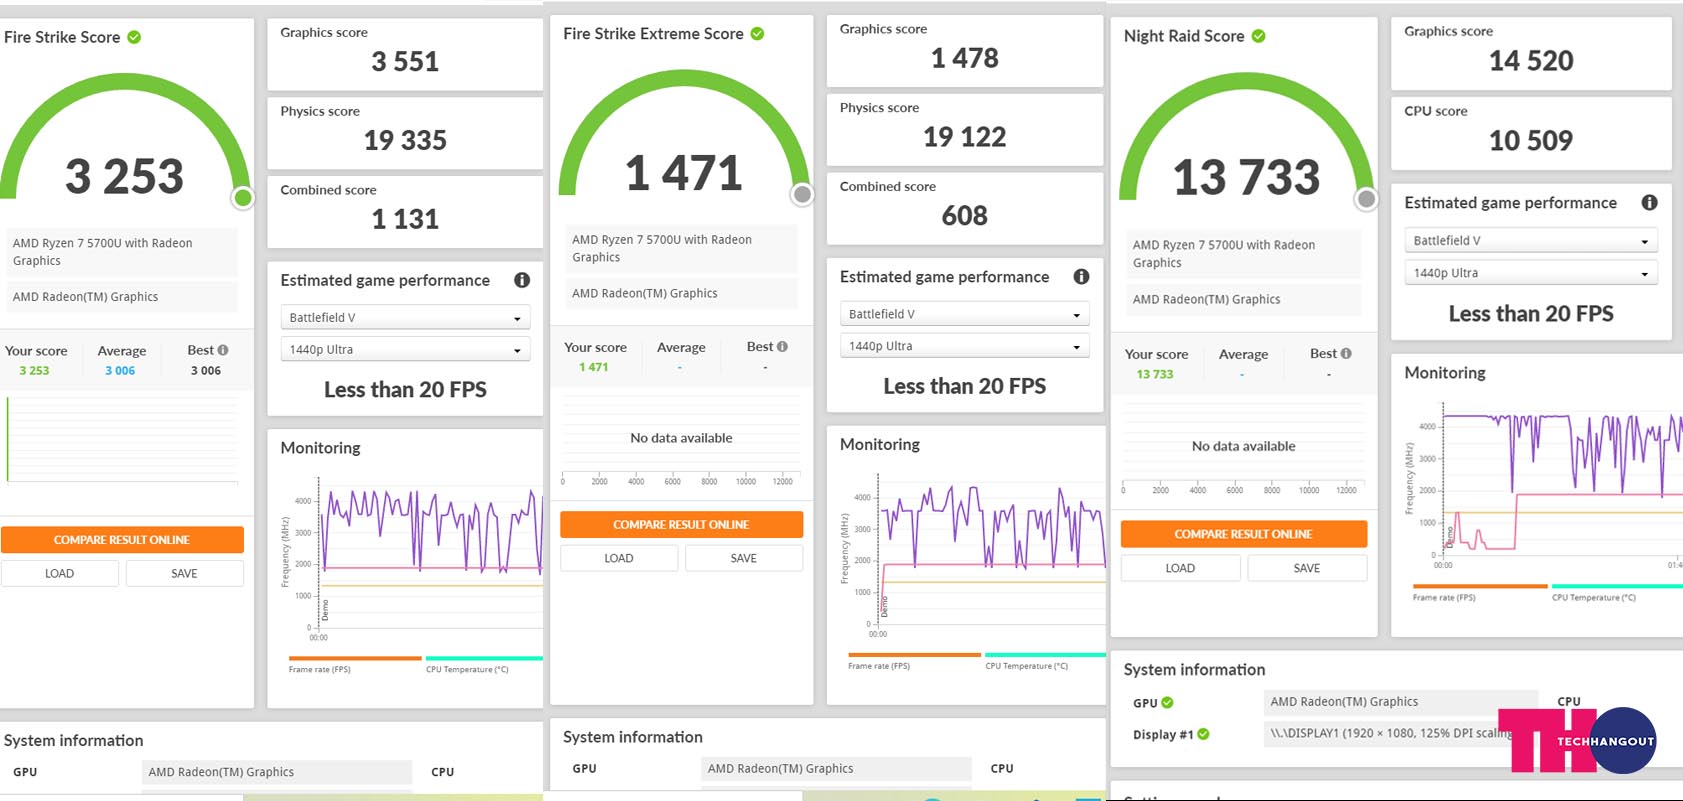Open info icon in Fire Strike game performance
Screen dimensions: 1683x801
(x=522, y=280)
